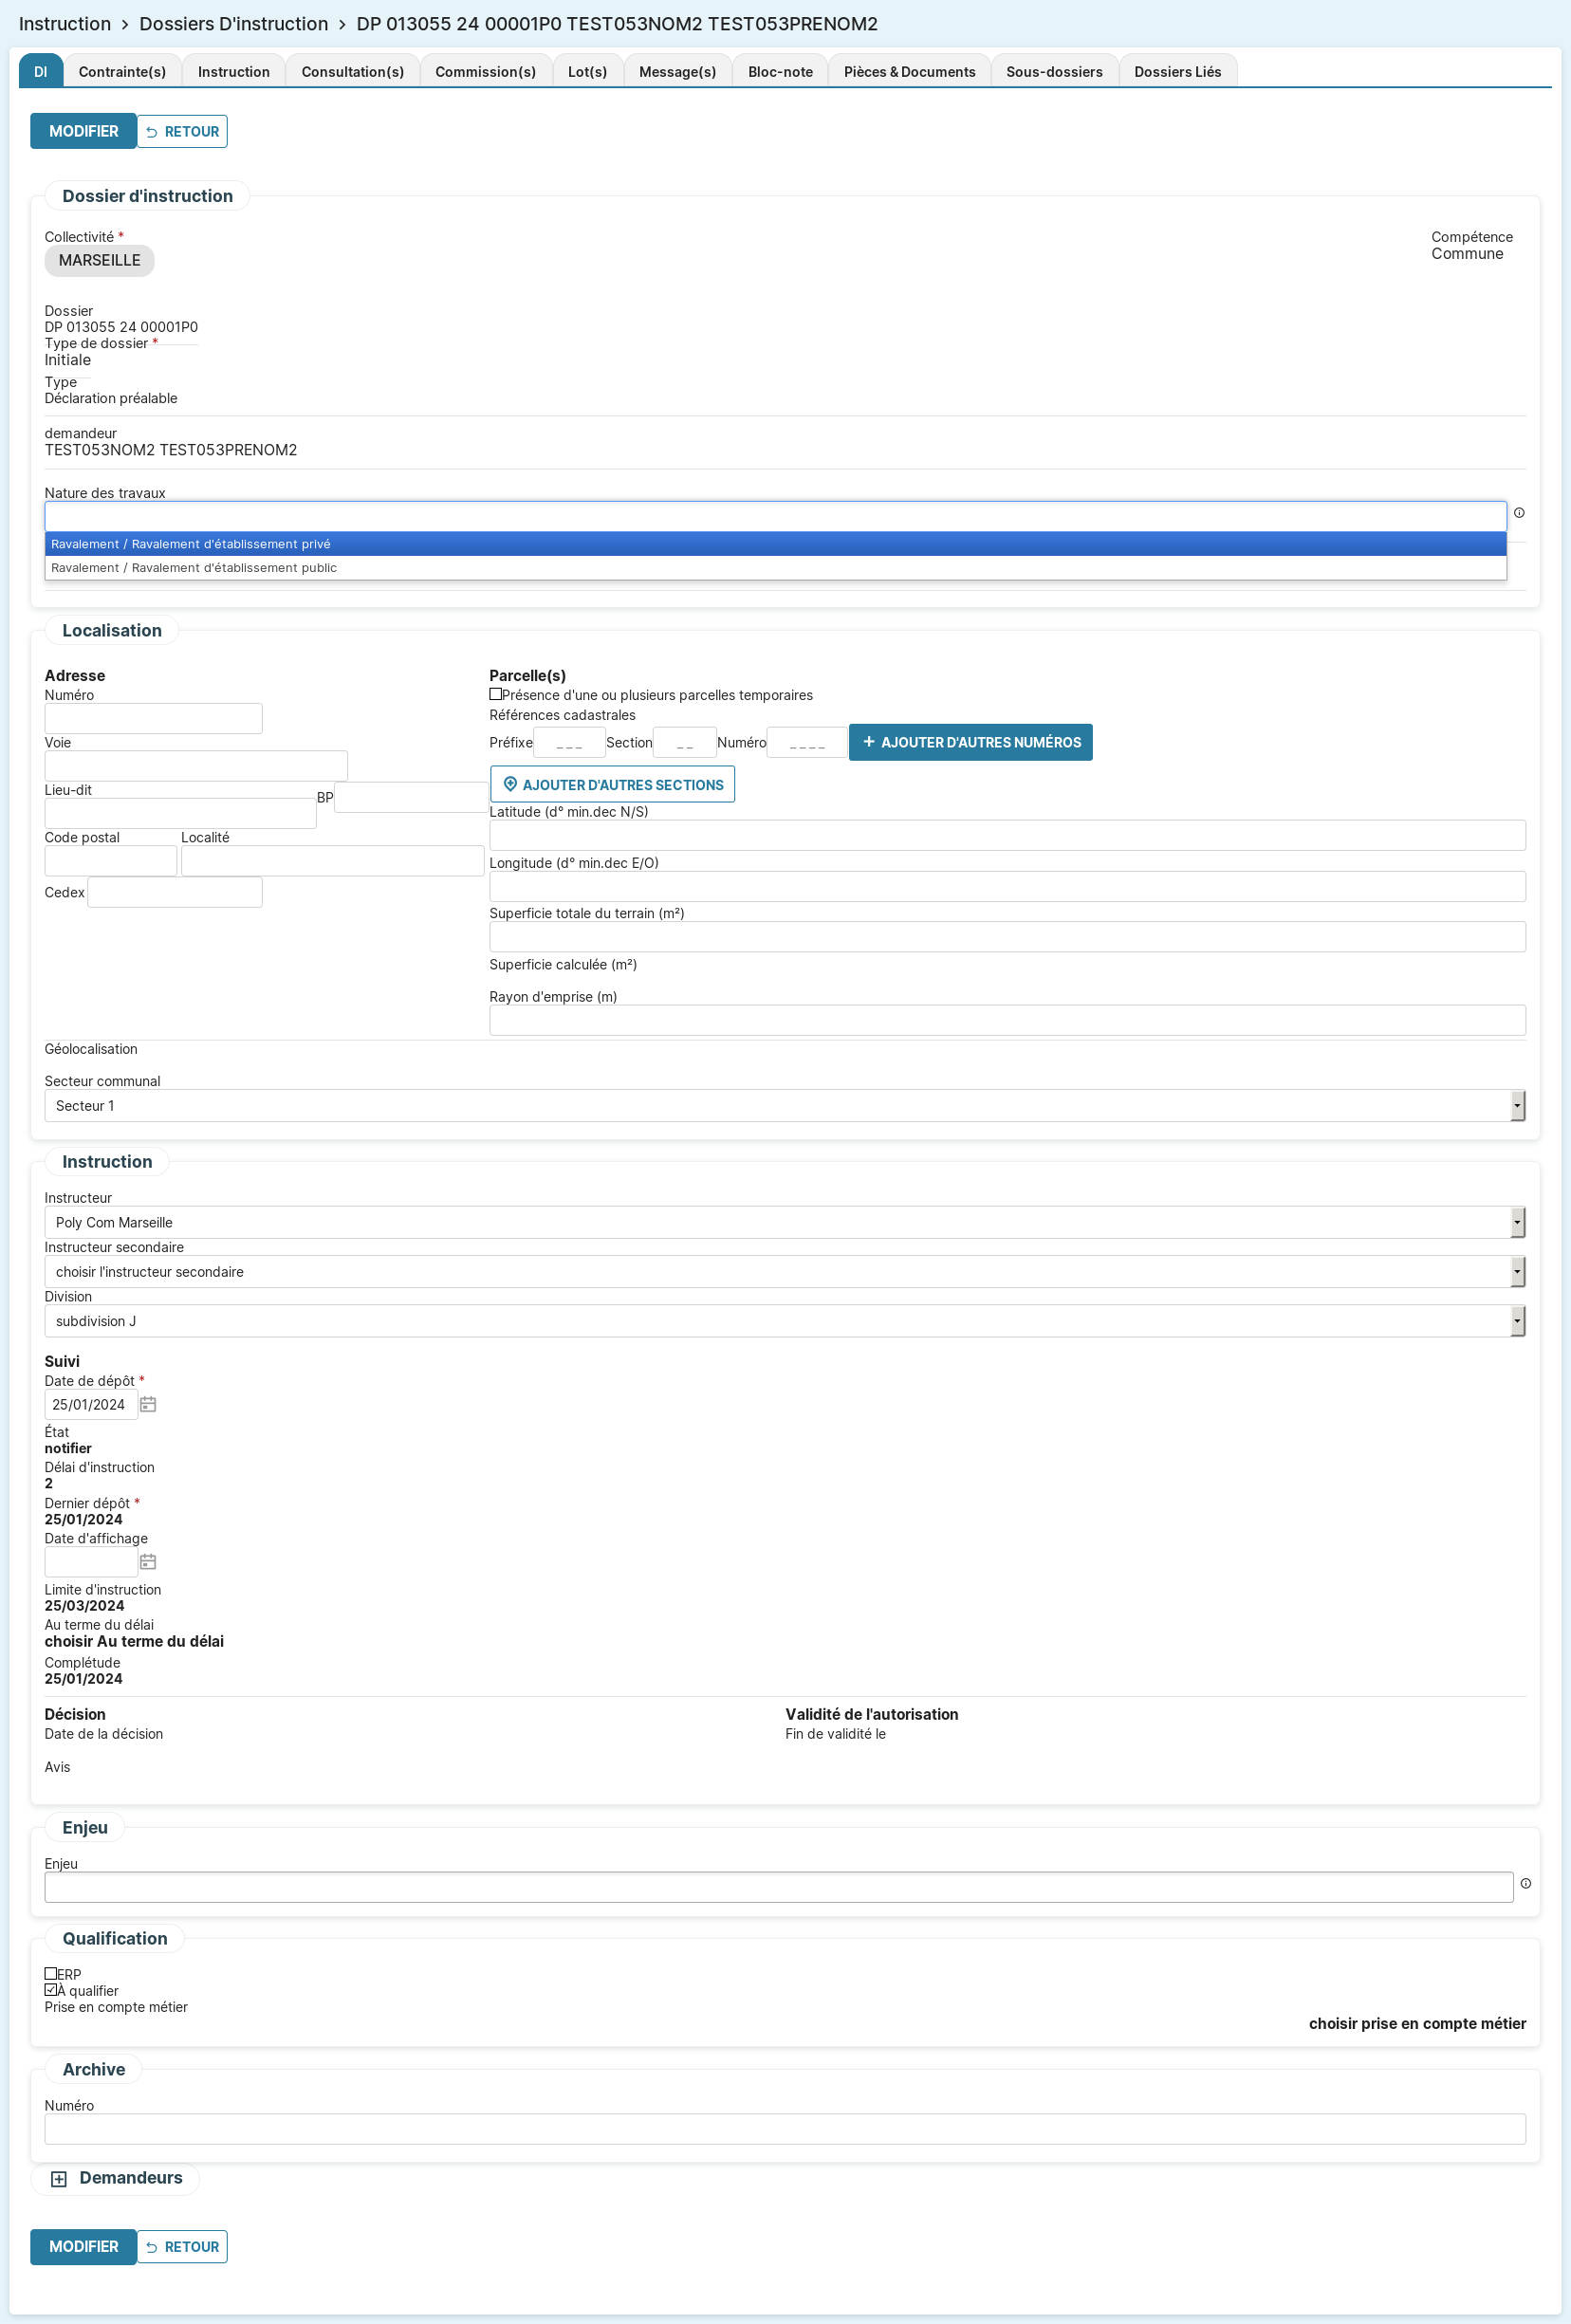Select Ravalement d'établissement public option
This screenshot has width=1571, height=2324.
tap(194, 568)
